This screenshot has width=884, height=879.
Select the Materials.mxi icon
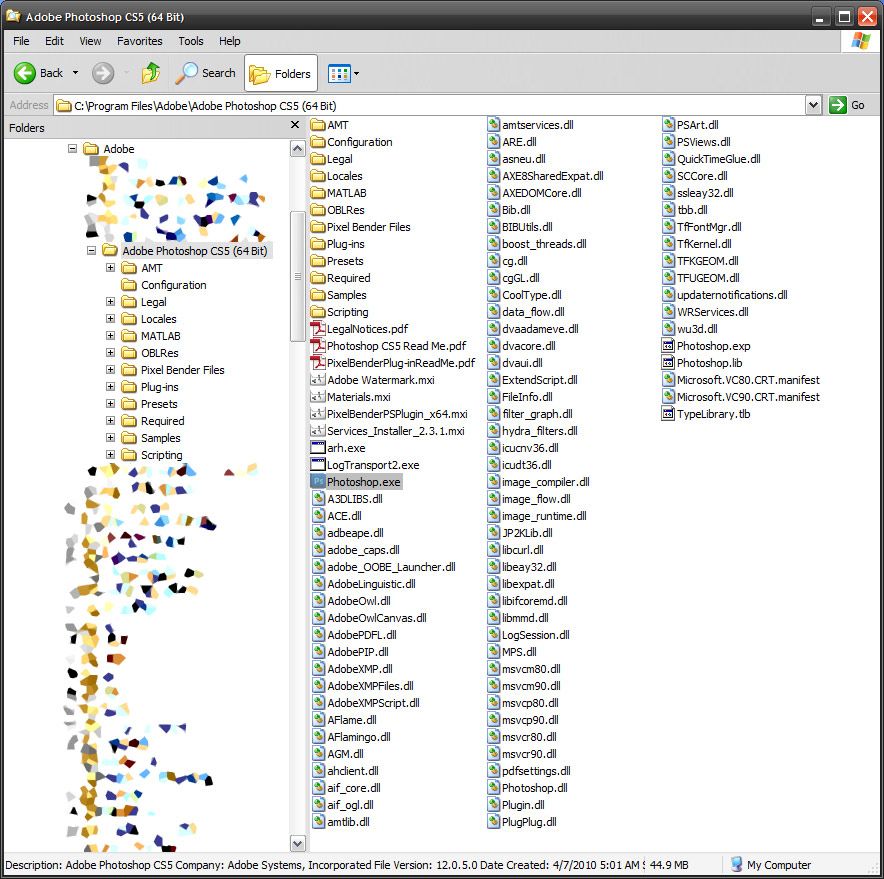click(318, 397)
